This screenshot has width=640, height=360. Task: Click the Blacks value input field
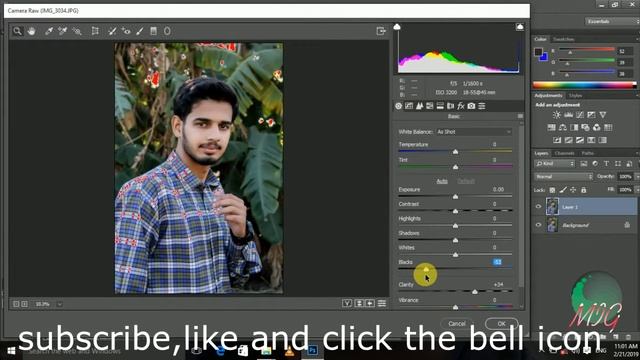pyautogui.click(x=497, y=262)
